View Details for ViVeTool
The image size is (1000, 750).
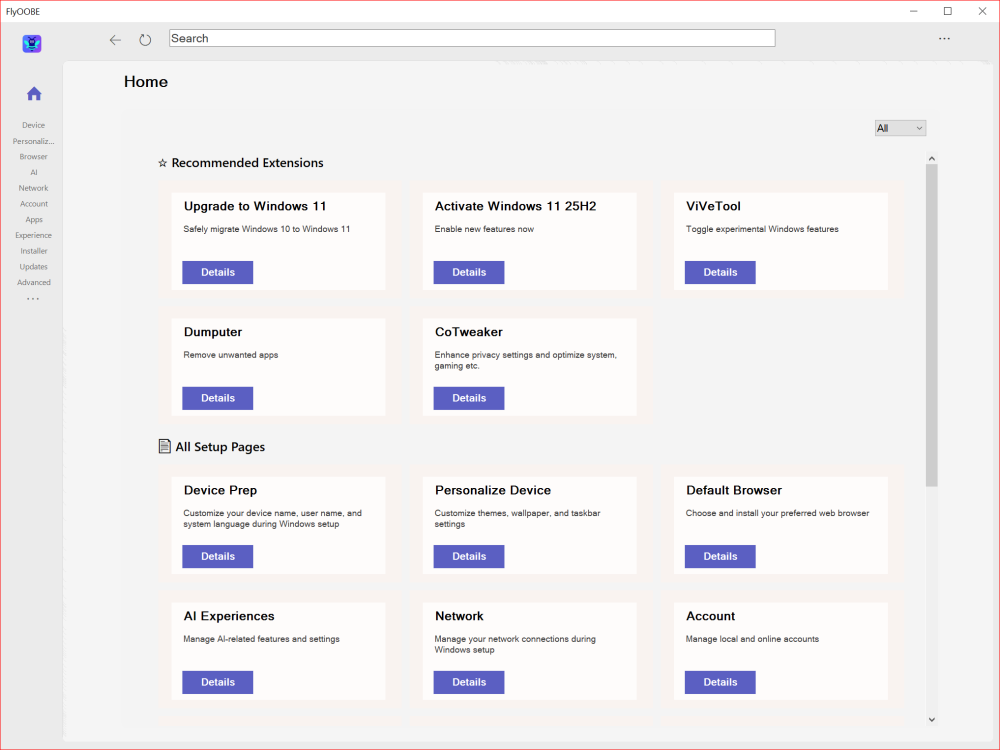(x=720, y=272)
